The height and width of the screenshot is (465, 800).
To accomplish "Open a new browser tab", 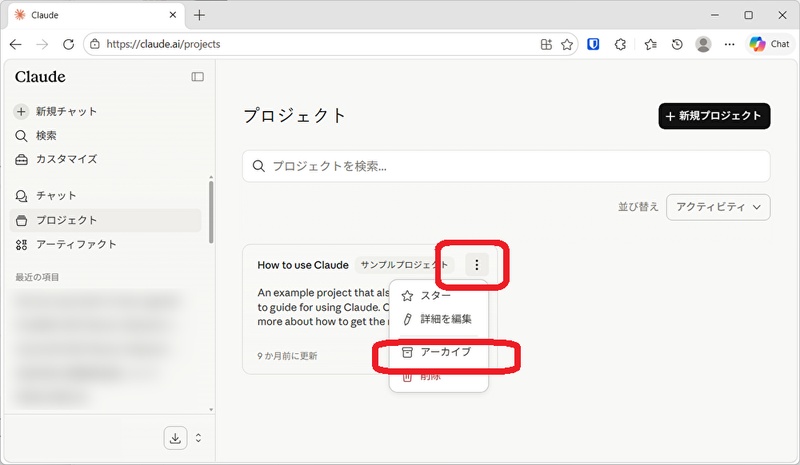I will point(199,15).
